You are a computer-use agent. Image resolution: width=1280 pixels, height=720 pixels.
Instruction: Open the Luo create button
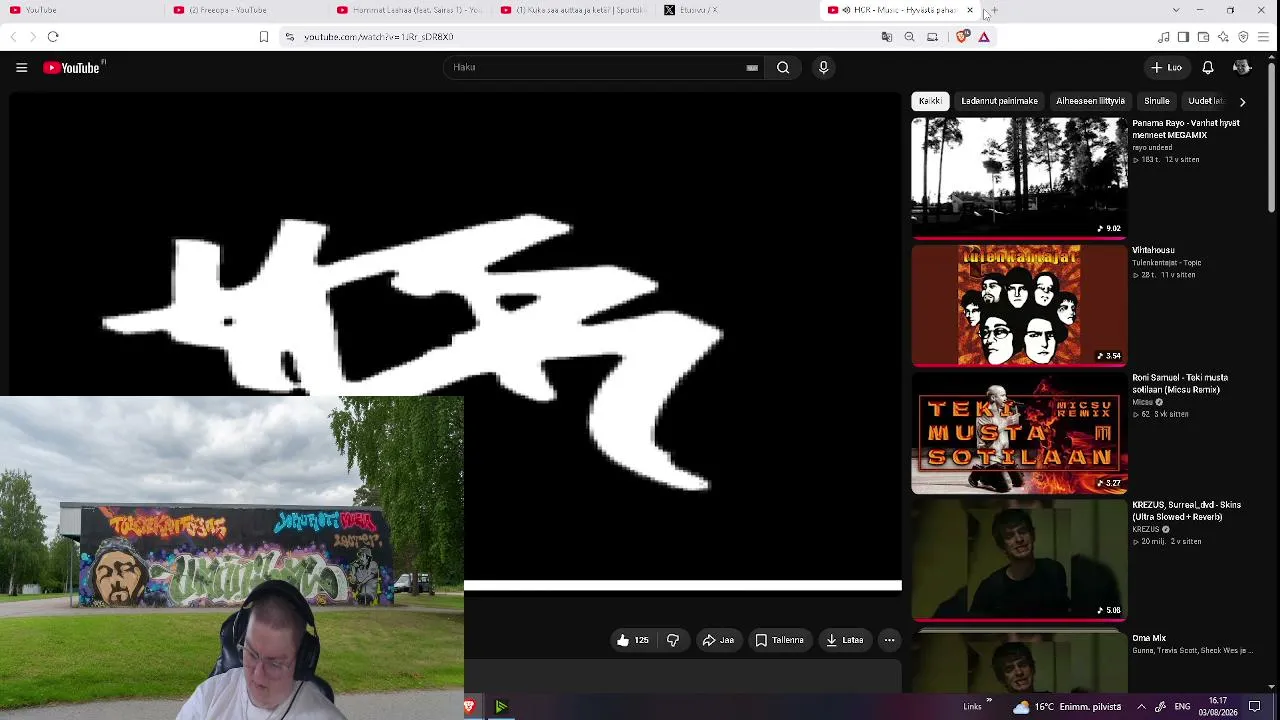(x=1166, y=68)
